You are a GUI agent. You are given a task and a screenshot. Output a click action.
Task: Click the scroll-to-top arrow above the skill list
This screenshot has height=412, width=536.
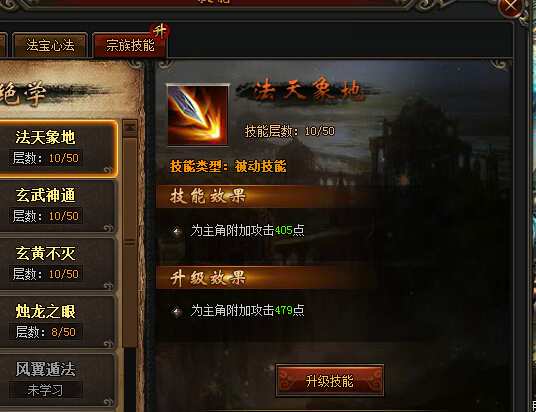[130, 128]
